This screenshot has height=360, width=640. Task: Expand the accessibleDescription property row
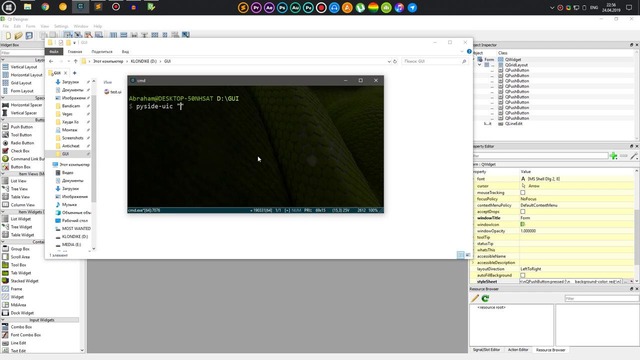point(473,262)
